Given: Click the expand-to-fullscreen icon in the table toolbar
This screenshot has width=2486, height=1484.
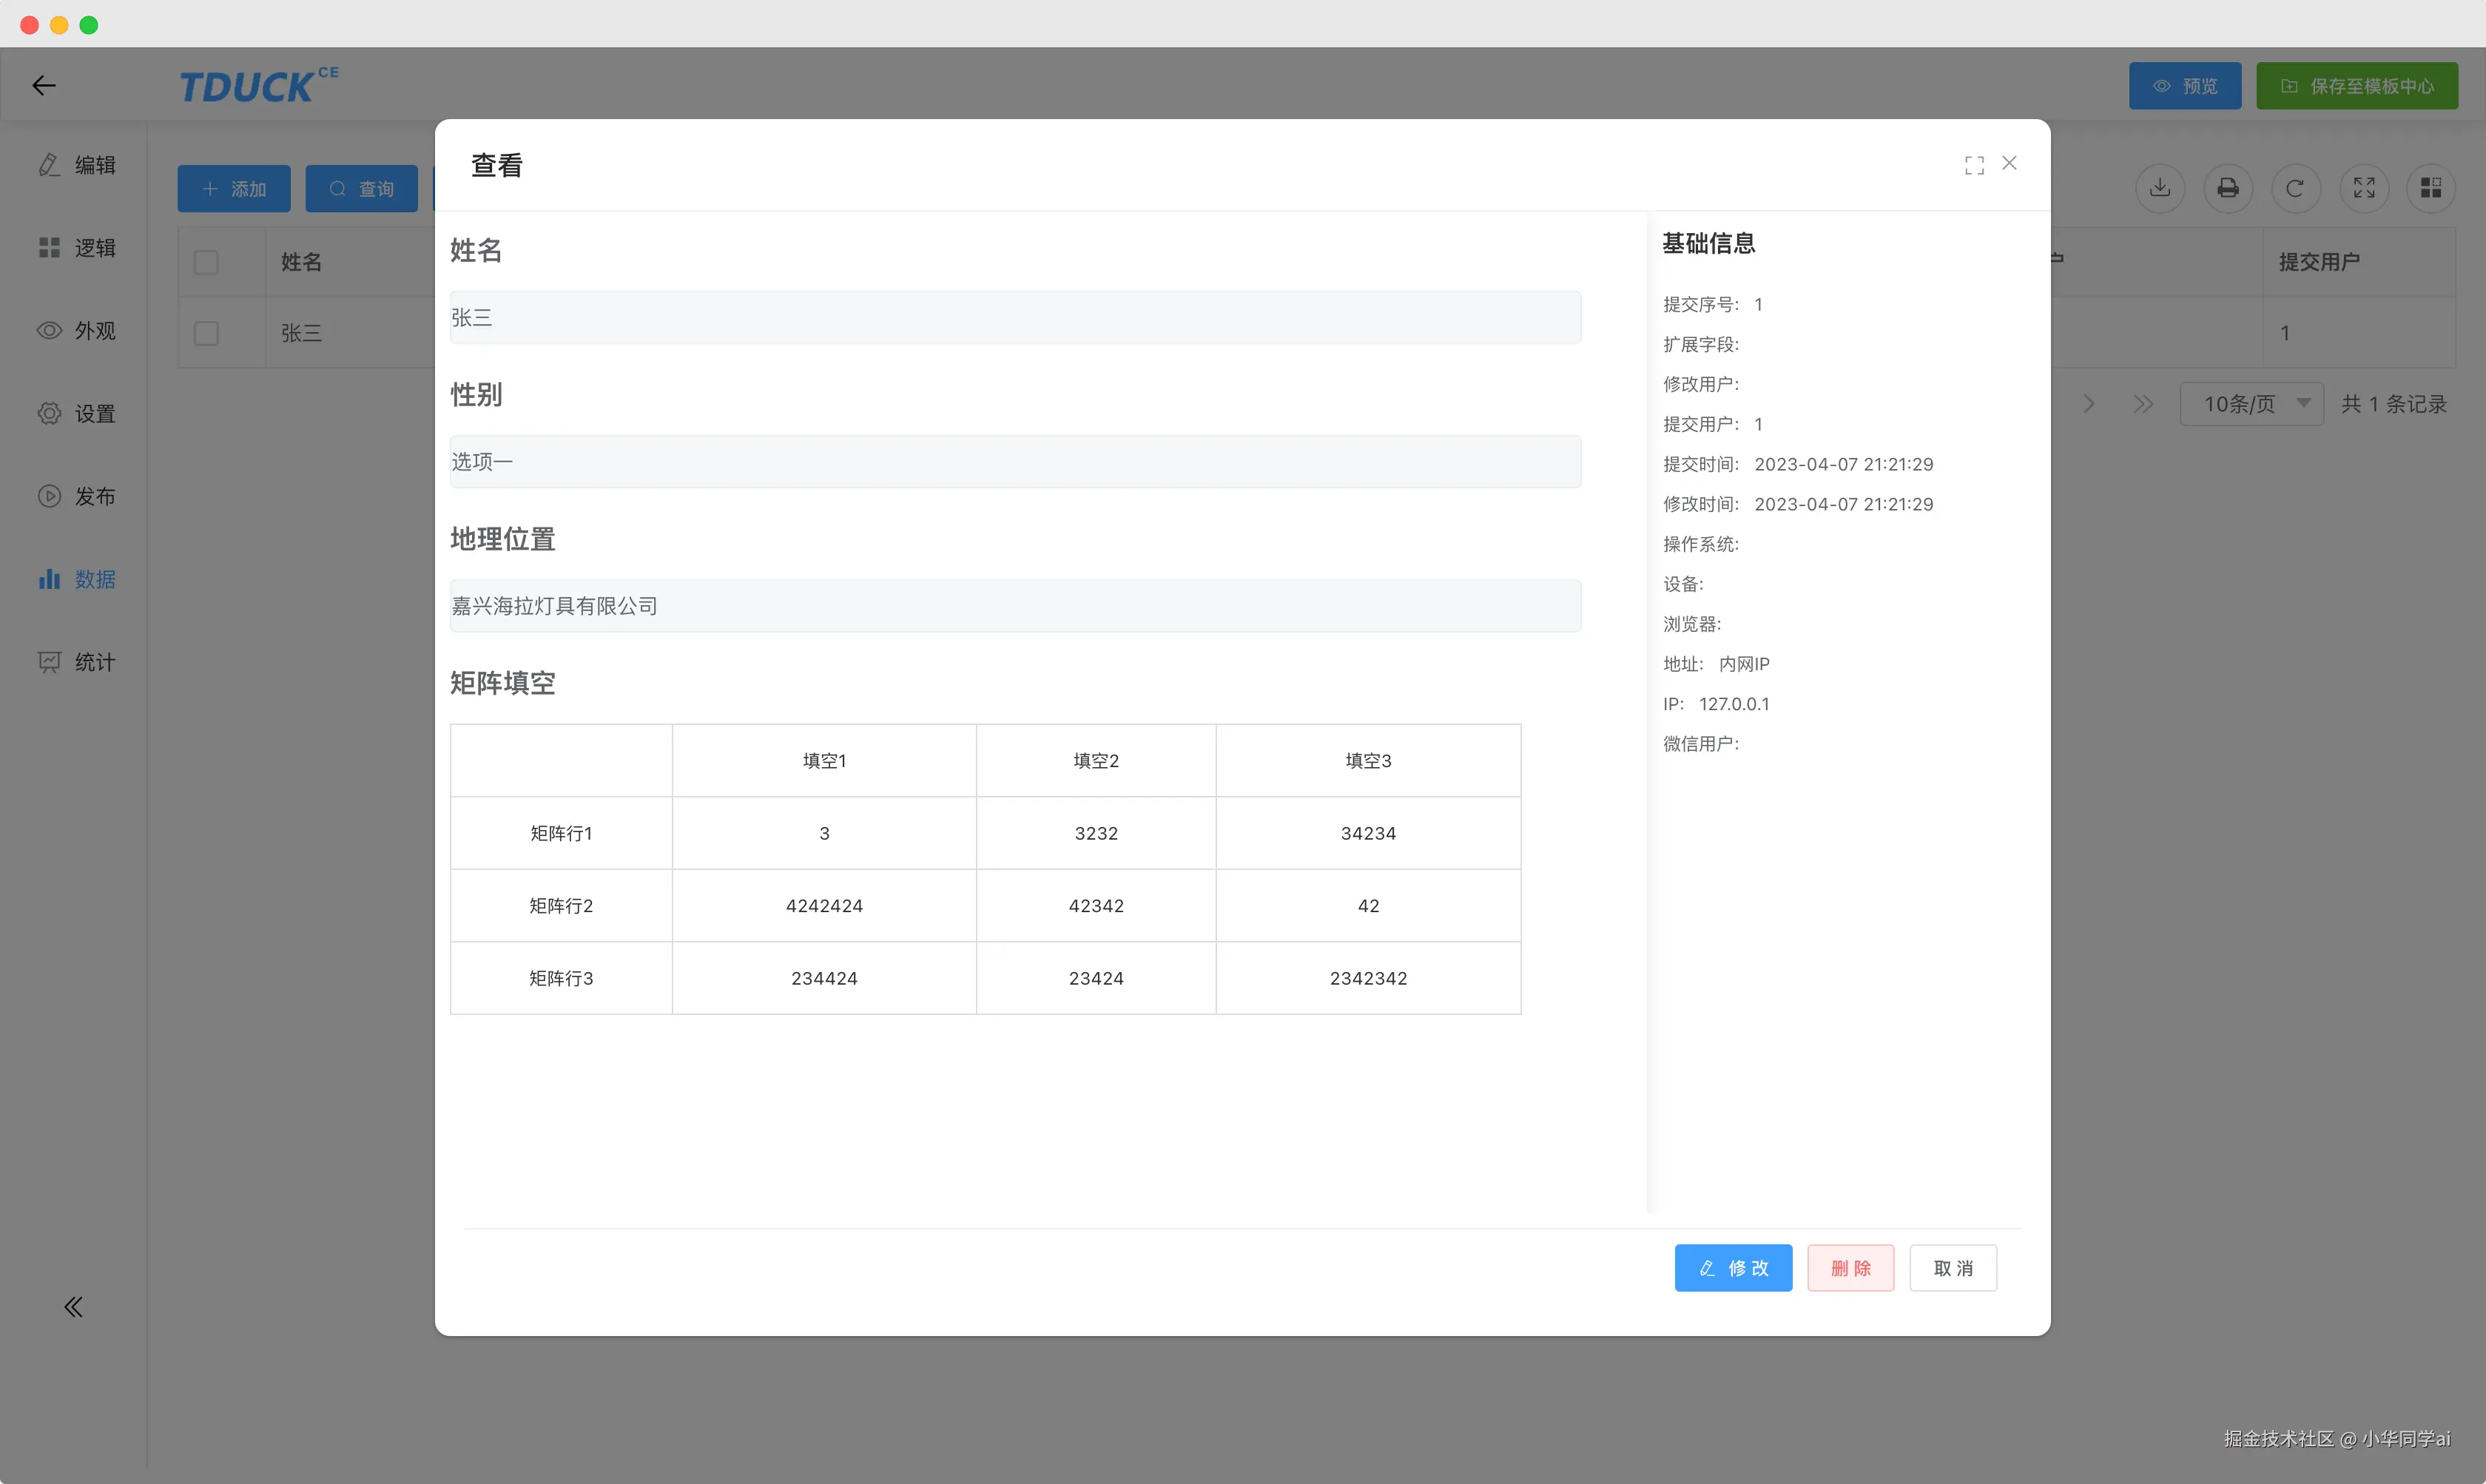Looking at the screenshot, I should 2364,188.
